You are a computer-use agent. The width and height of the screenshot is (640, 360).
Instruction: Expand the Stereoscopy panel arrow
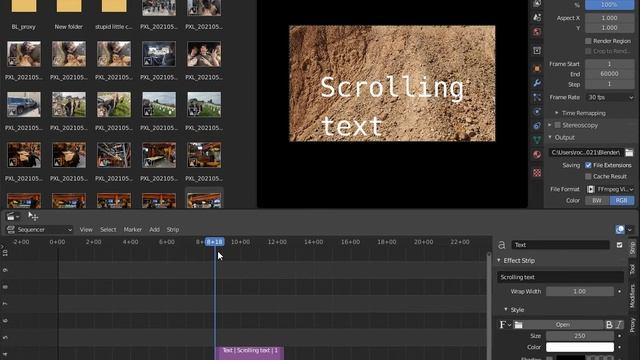pyautogui.click(x=550, y=125)
